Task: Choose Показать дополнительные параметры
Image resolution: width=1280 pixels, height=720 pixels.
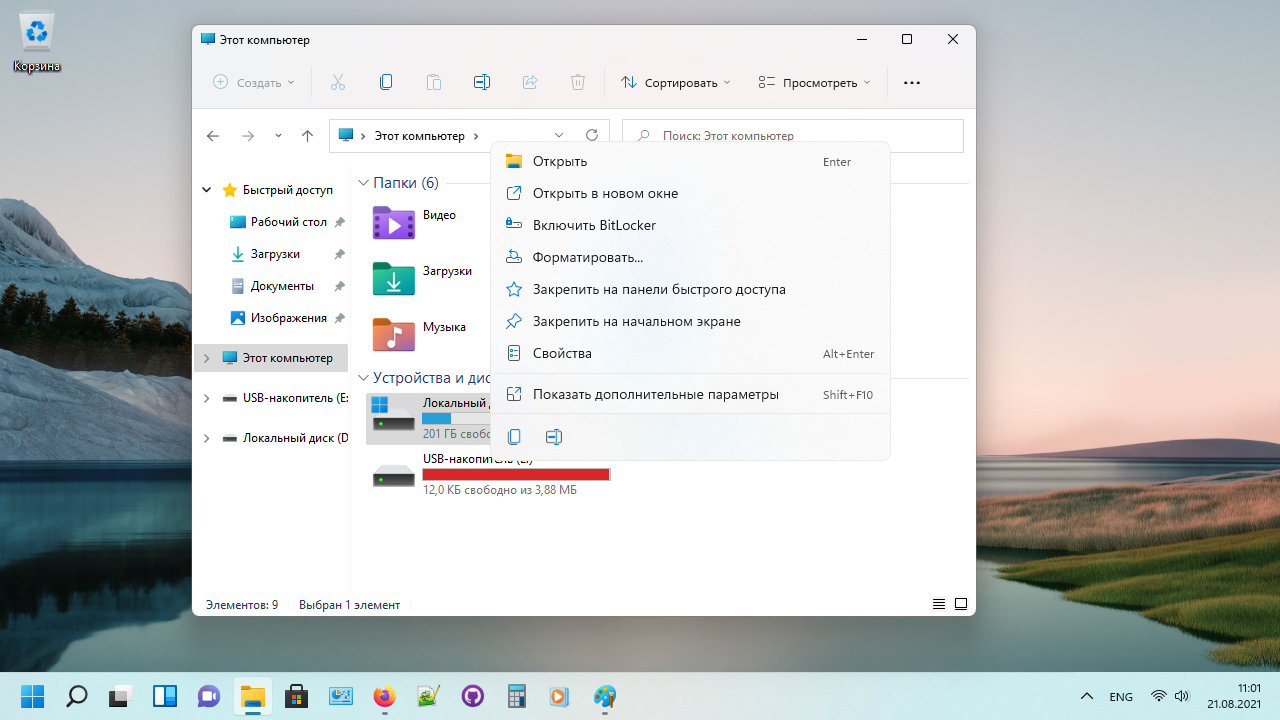Action: tap(690, 395)
